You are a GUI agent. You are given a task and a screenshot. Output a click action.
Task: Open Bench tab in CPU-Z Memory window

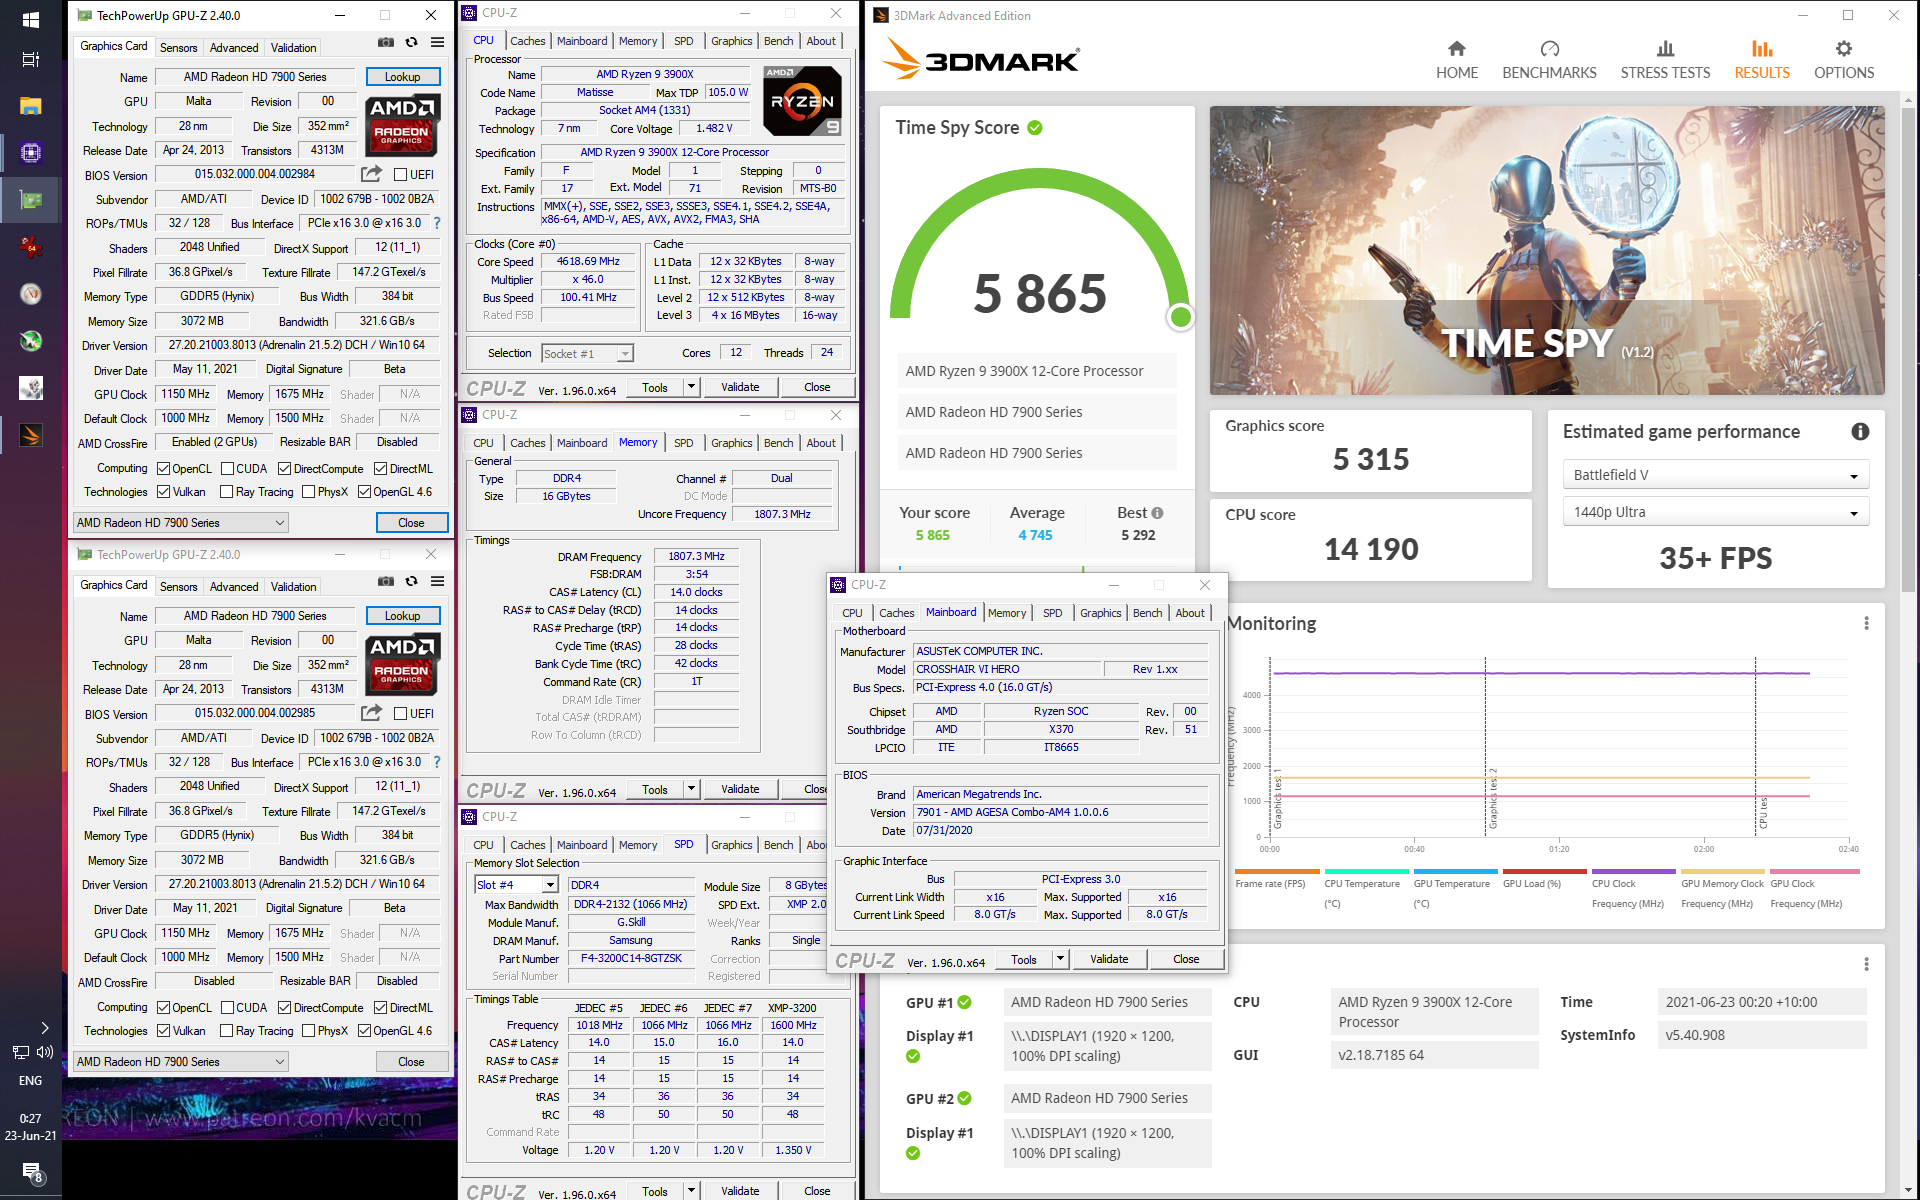778,443
